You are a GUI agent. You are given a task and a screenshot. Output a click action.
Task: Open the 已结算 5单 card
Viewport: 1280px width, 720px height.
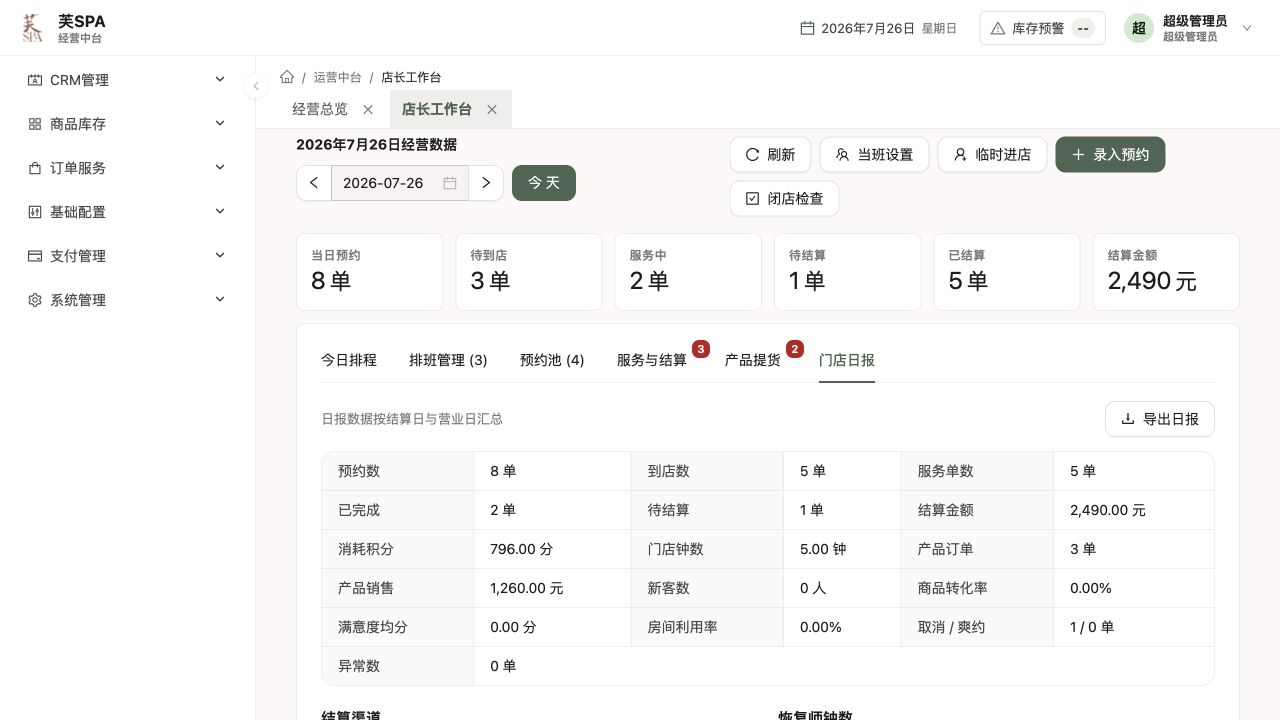coord(1007,272)
